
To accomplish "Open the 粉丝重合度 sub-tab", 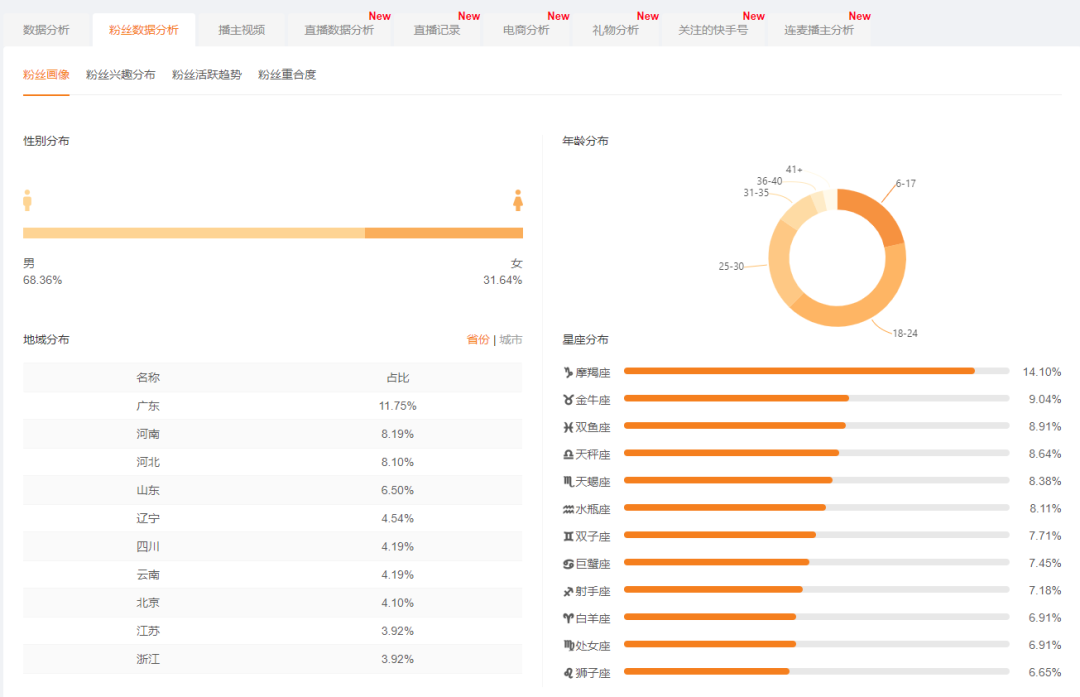I will 287,75.
